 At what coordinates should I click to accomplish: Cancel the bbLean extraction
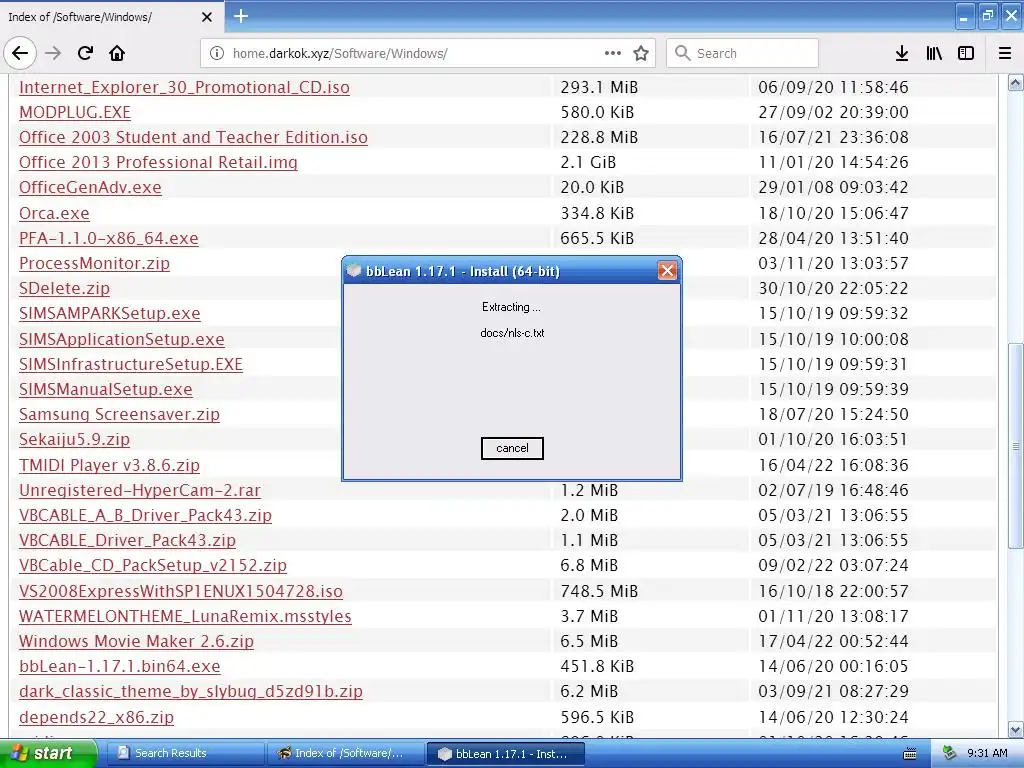tap(512, 448)
